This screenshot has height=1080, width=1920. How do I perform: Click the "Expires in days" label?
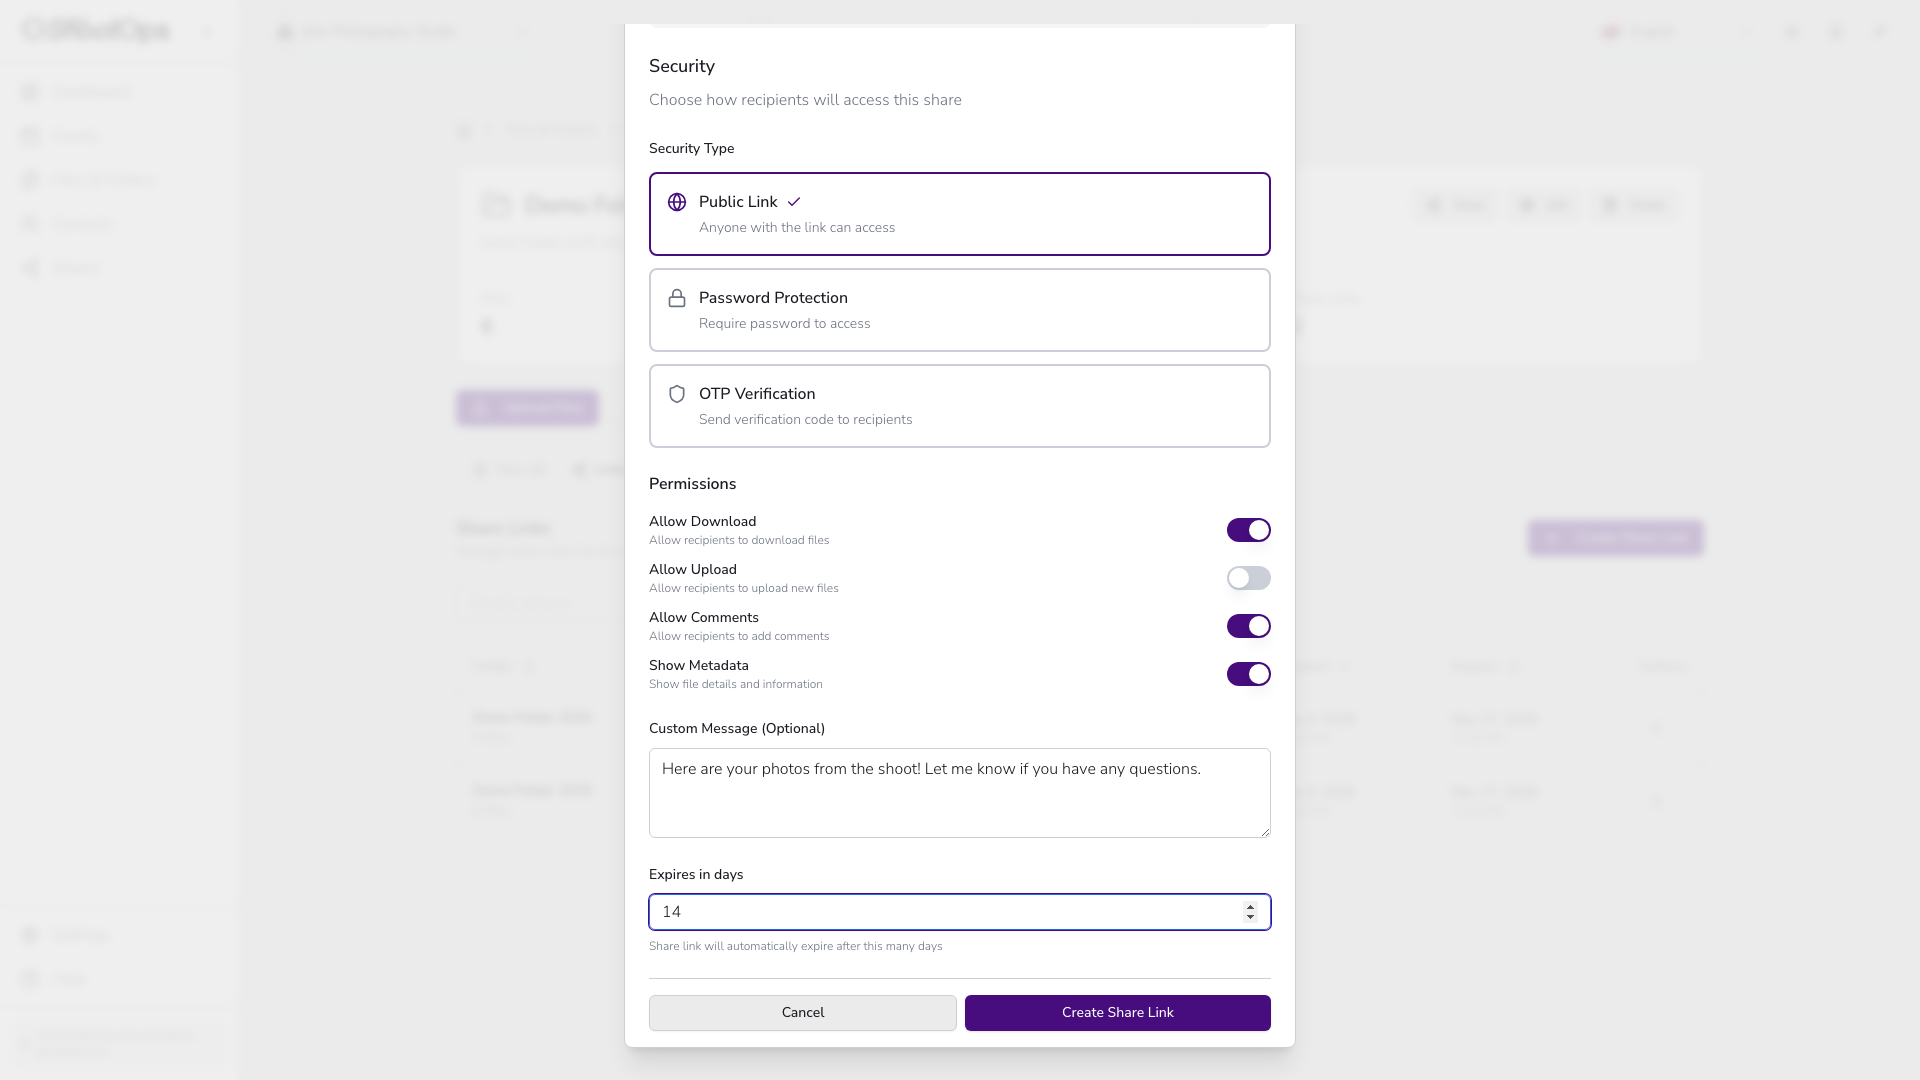[696, 875]
